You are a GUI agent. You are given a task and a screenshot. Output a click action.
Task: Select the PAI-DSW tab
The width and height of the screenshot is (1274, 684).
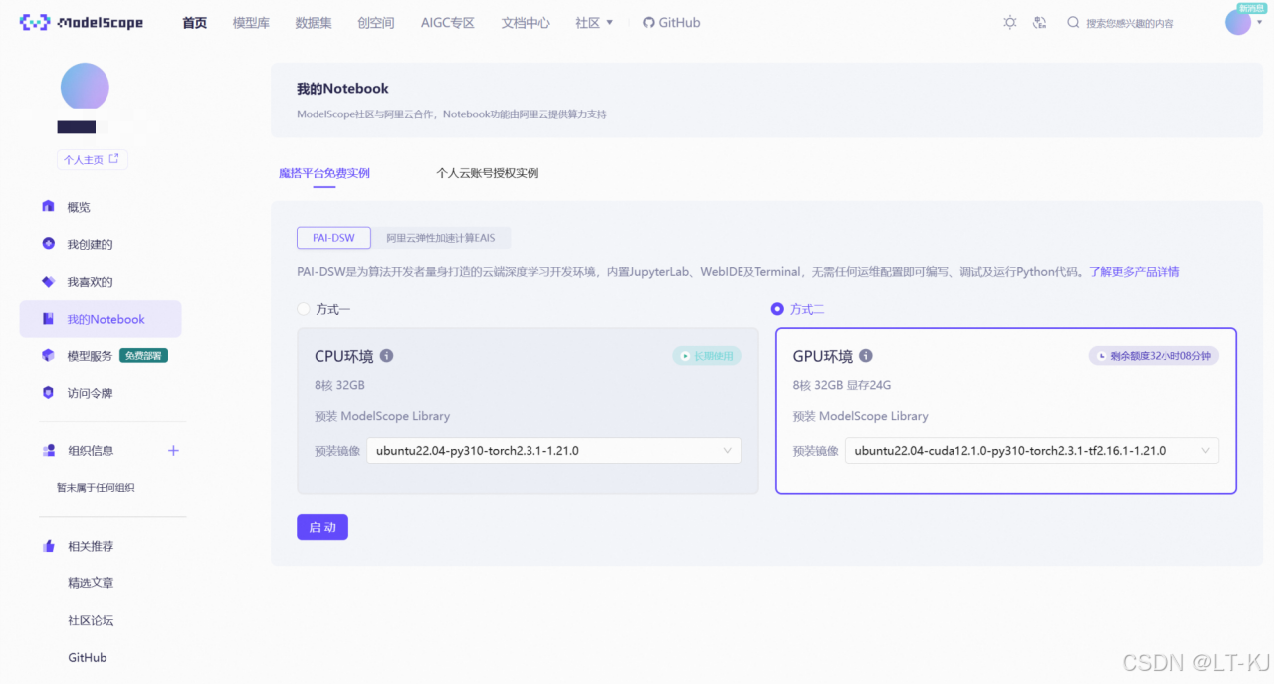[x=334, y=238]
